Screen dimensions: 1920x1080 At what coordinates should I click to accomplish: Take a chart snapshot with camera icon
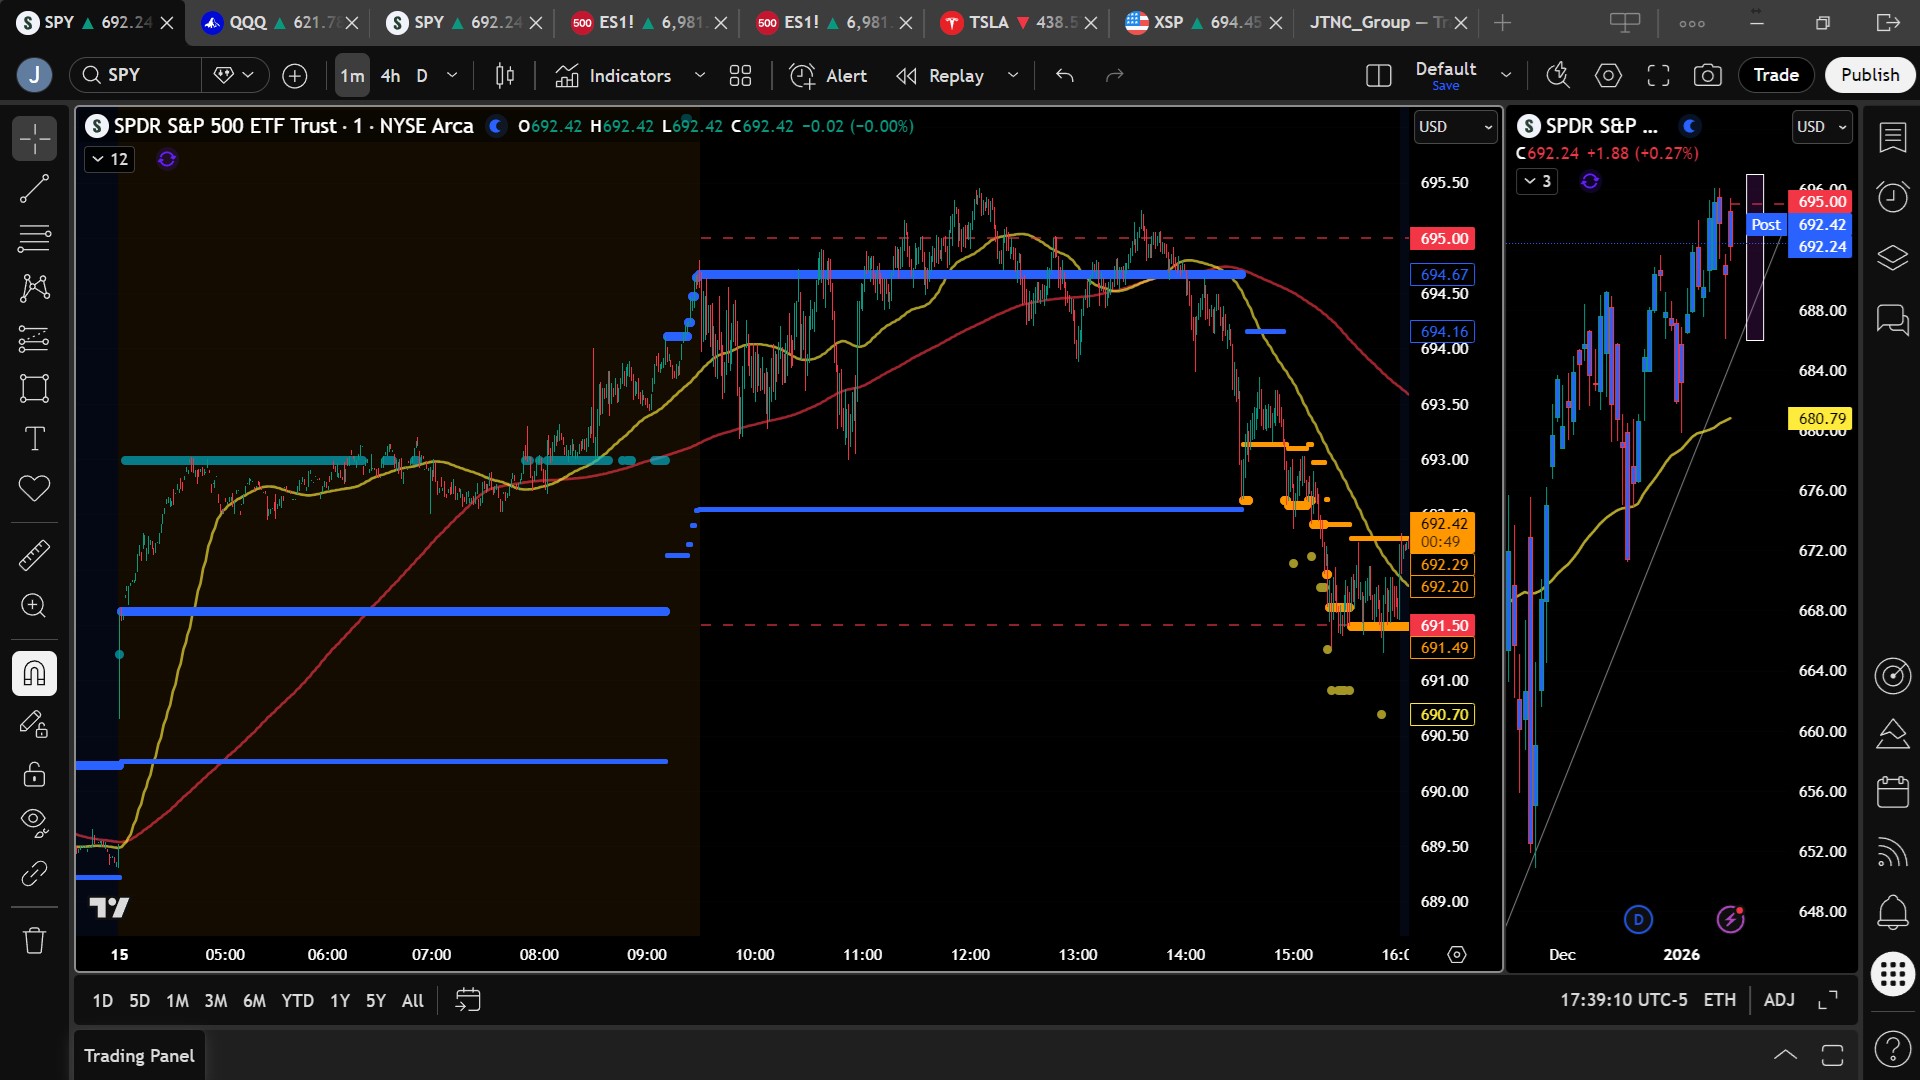pyautogui.click(x=1707, y=75)
